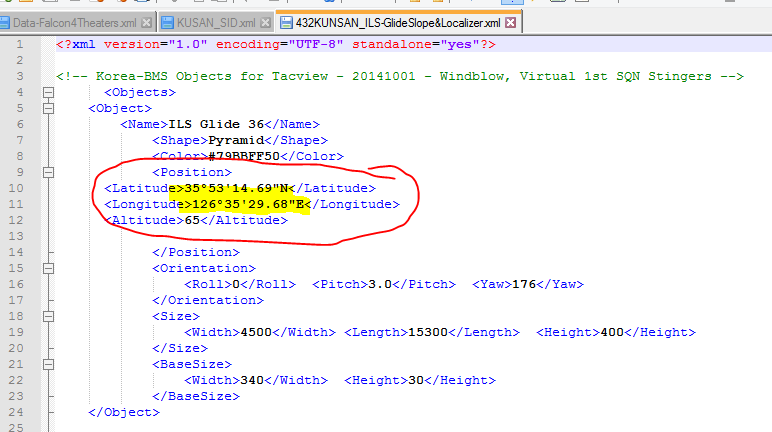Switch to KUSAN_SID.xml tab
This screenshot has width=772, height=432.
coord(216,23)
